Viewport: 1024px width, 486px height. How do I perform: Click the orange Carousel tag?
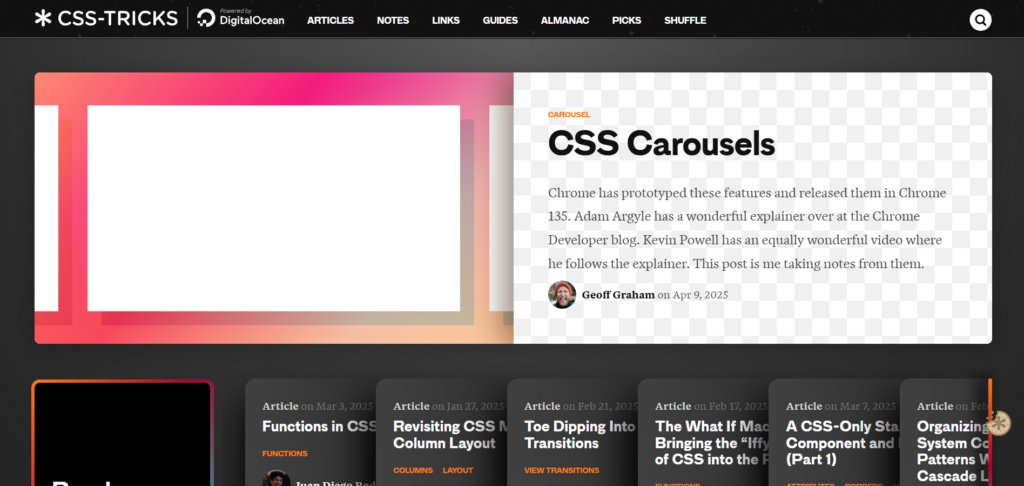pos(569,114)
